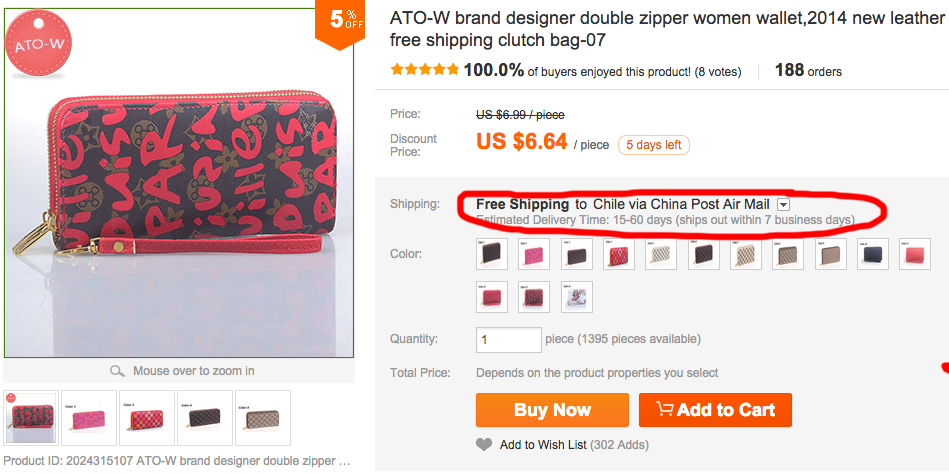Click the 5 days left badge
The width and height of the screenshot is (949, 474).
pos(653,145)
